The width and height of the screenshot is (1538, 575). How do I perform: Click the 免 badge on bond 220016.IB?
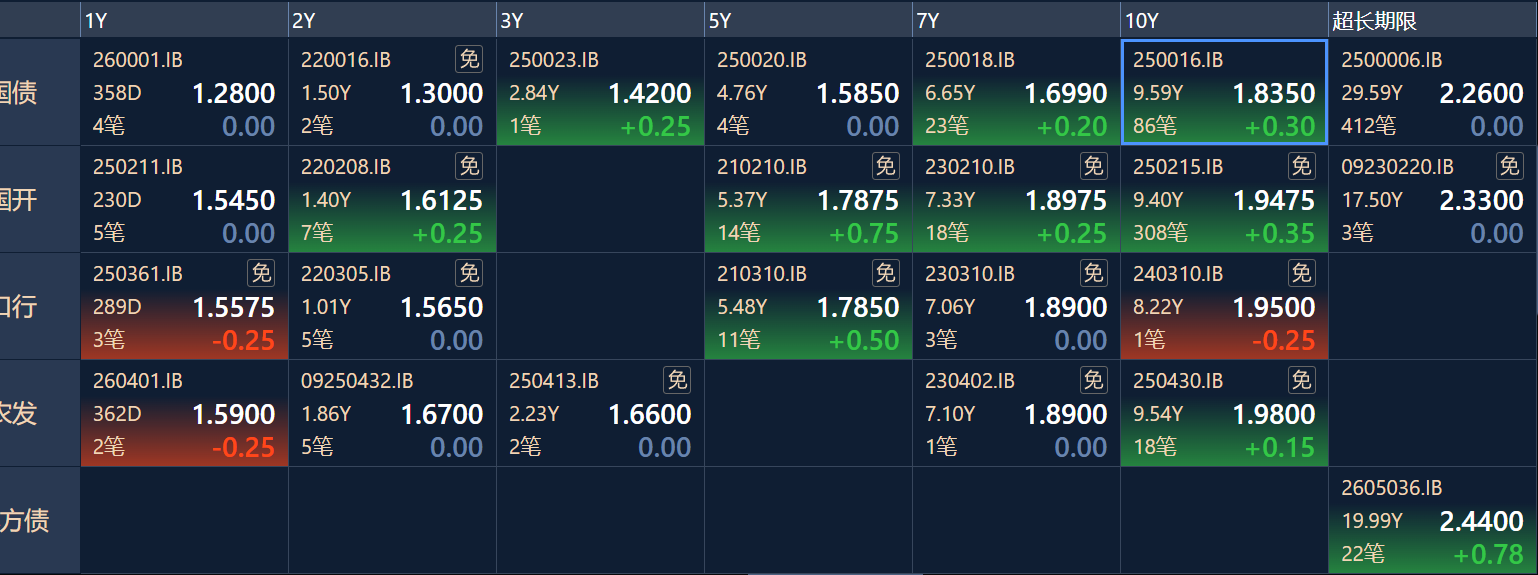[x=469, y=59]
